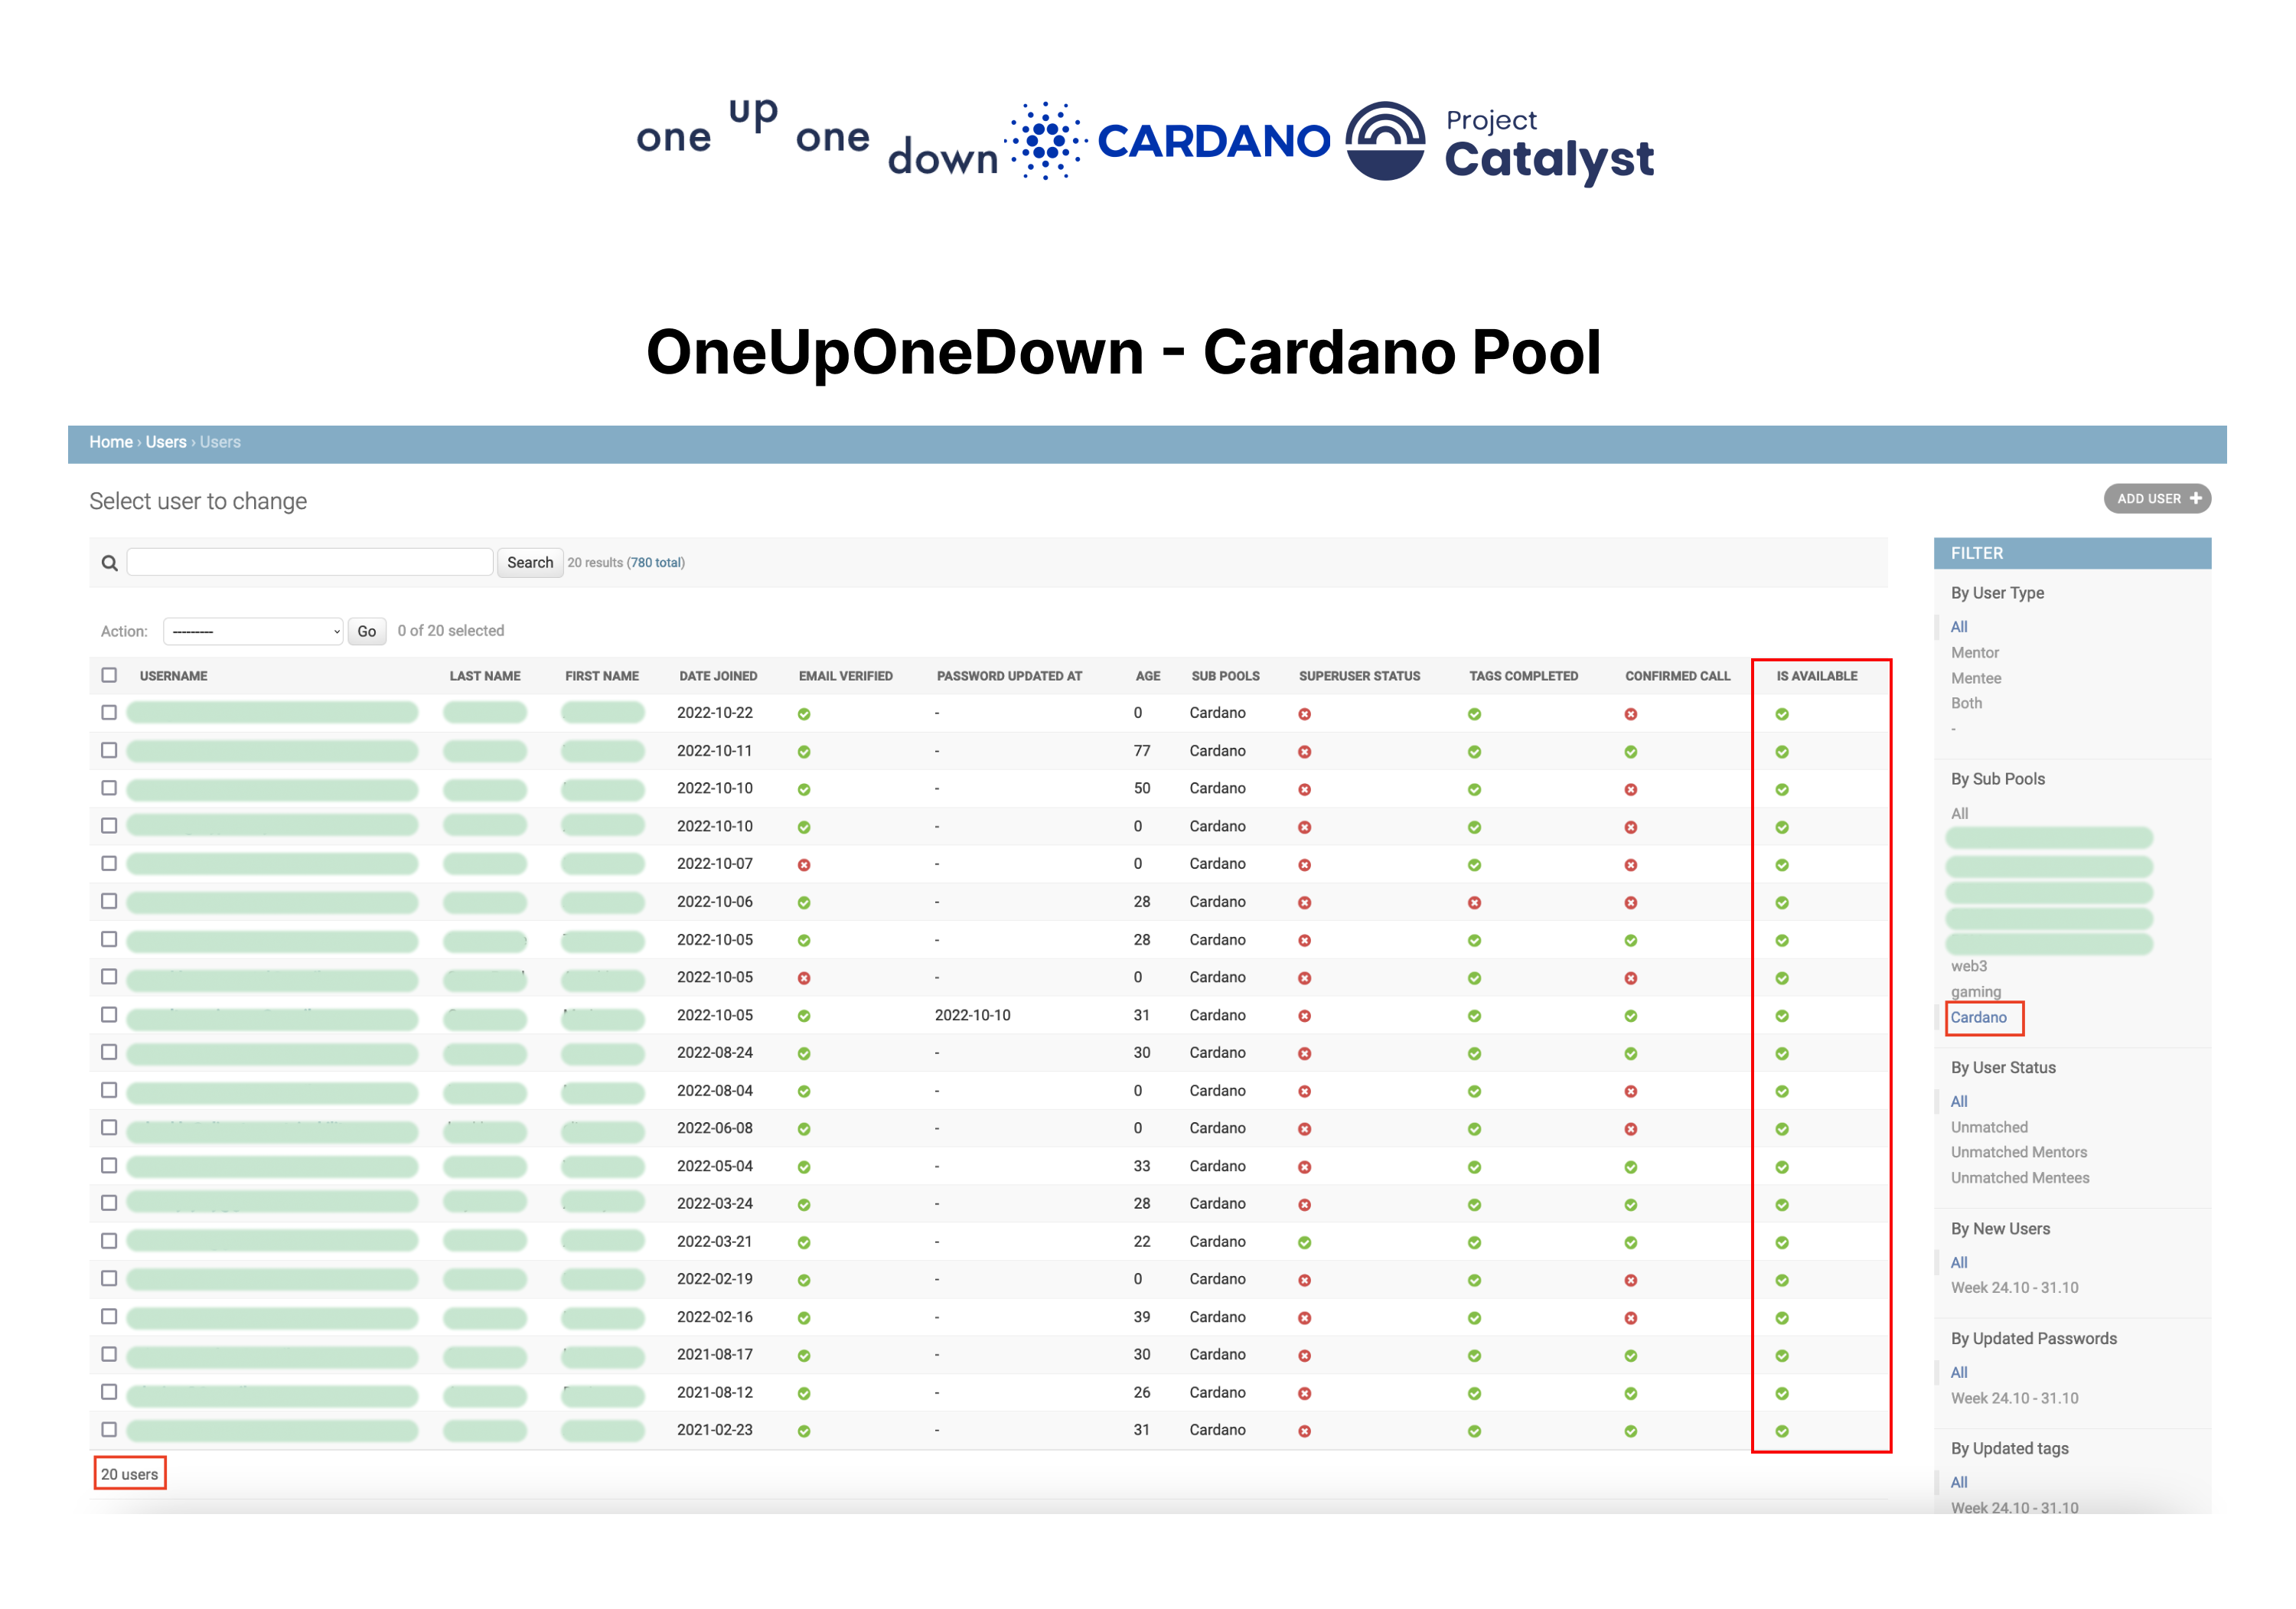Select All under By Sub Pools
2296x1609 pixels.
1959,814
